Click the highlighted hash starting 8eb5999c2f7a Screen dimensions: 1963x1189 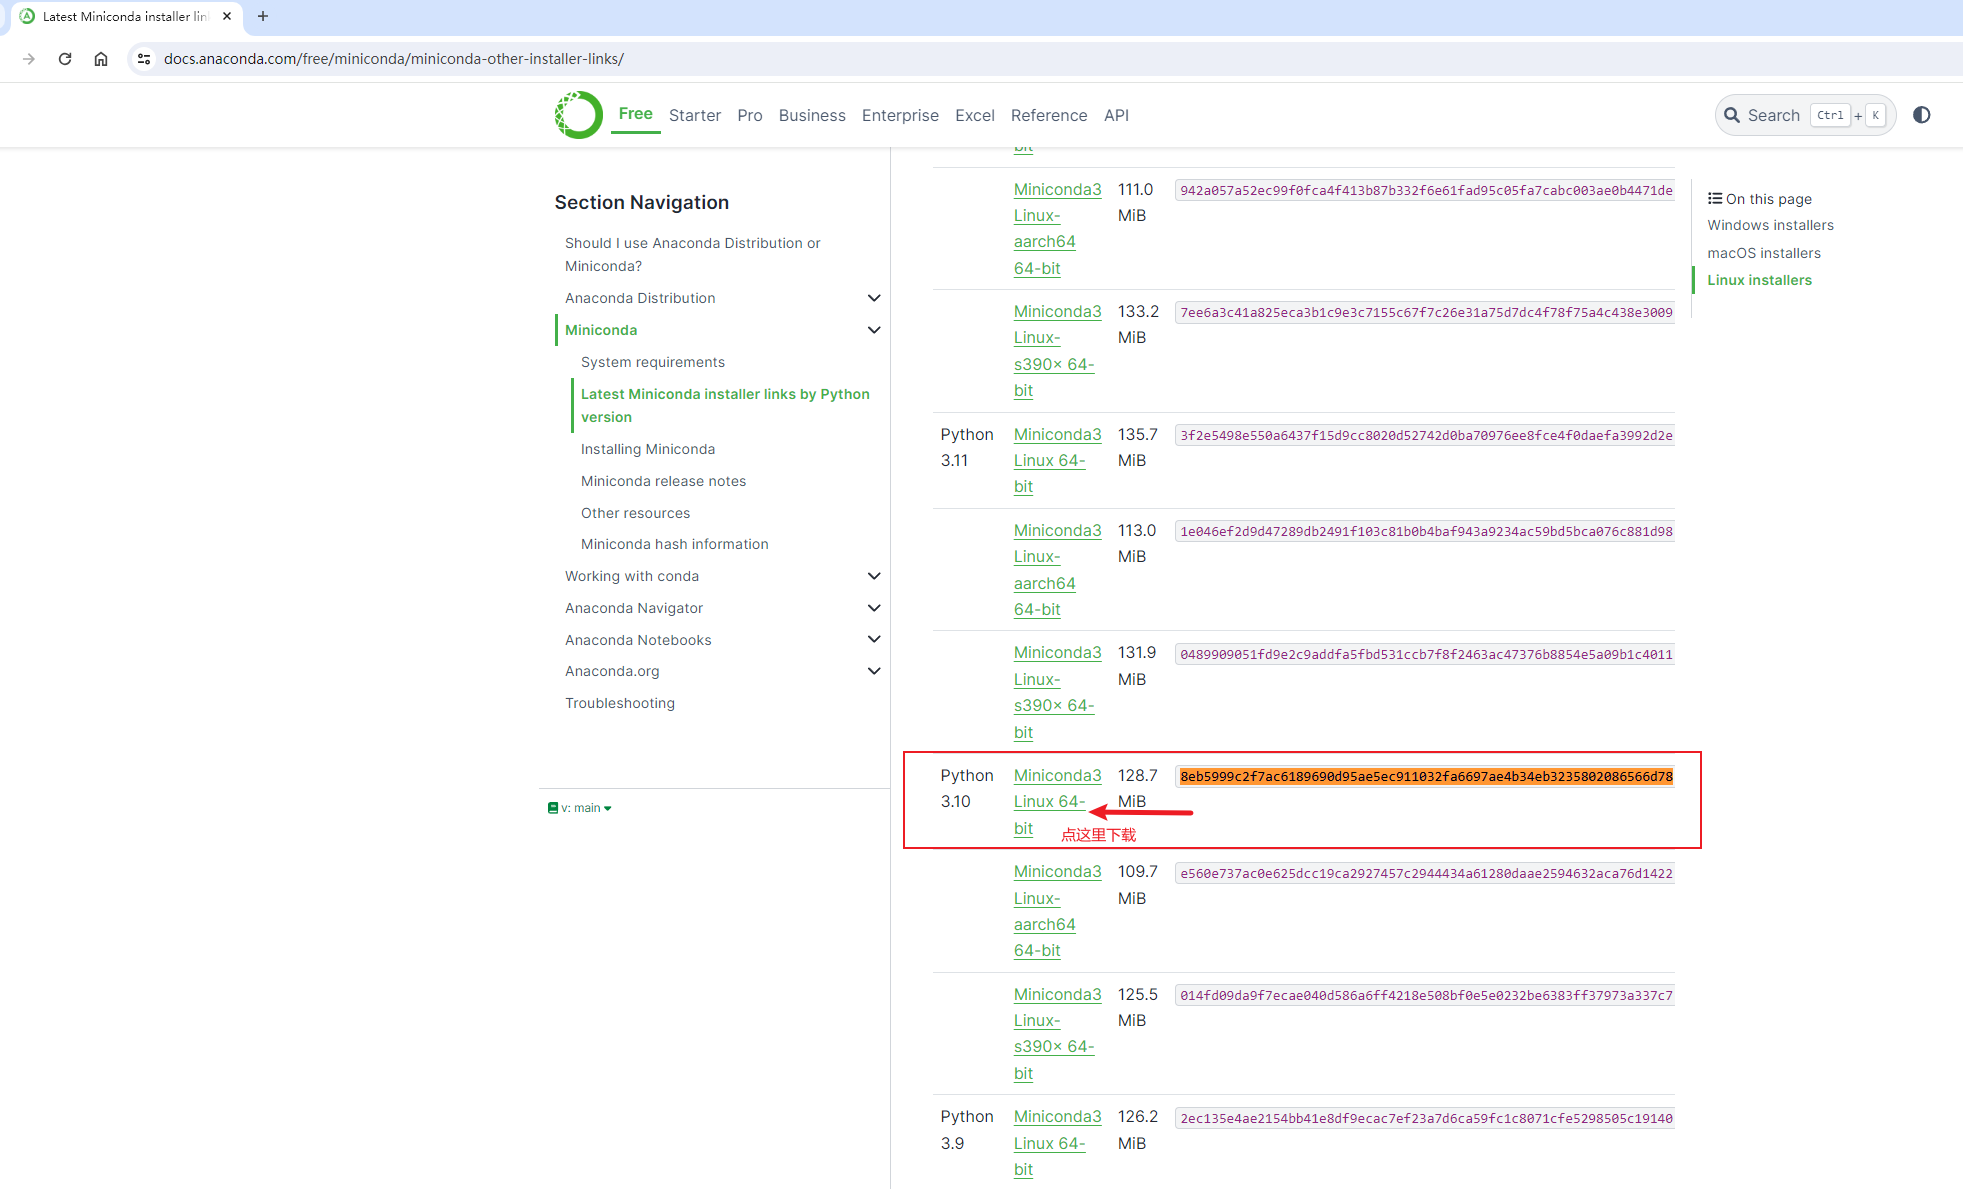click(x=1426, y=776)
